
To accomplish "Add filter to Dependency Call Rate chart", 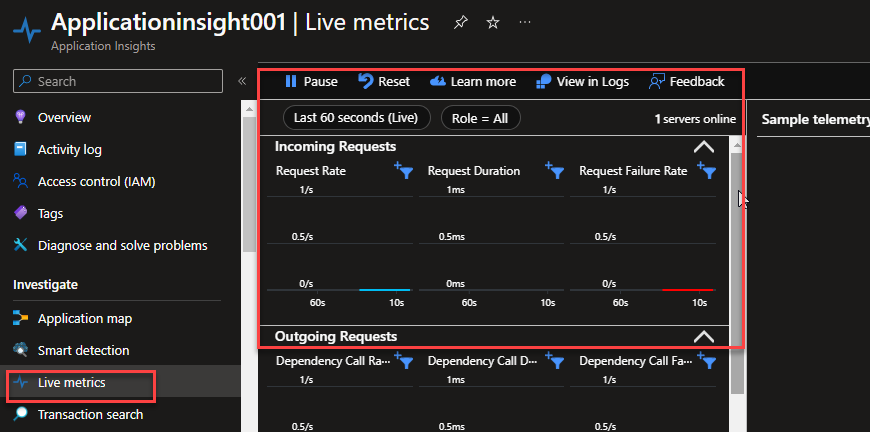I will coord(403,361).
